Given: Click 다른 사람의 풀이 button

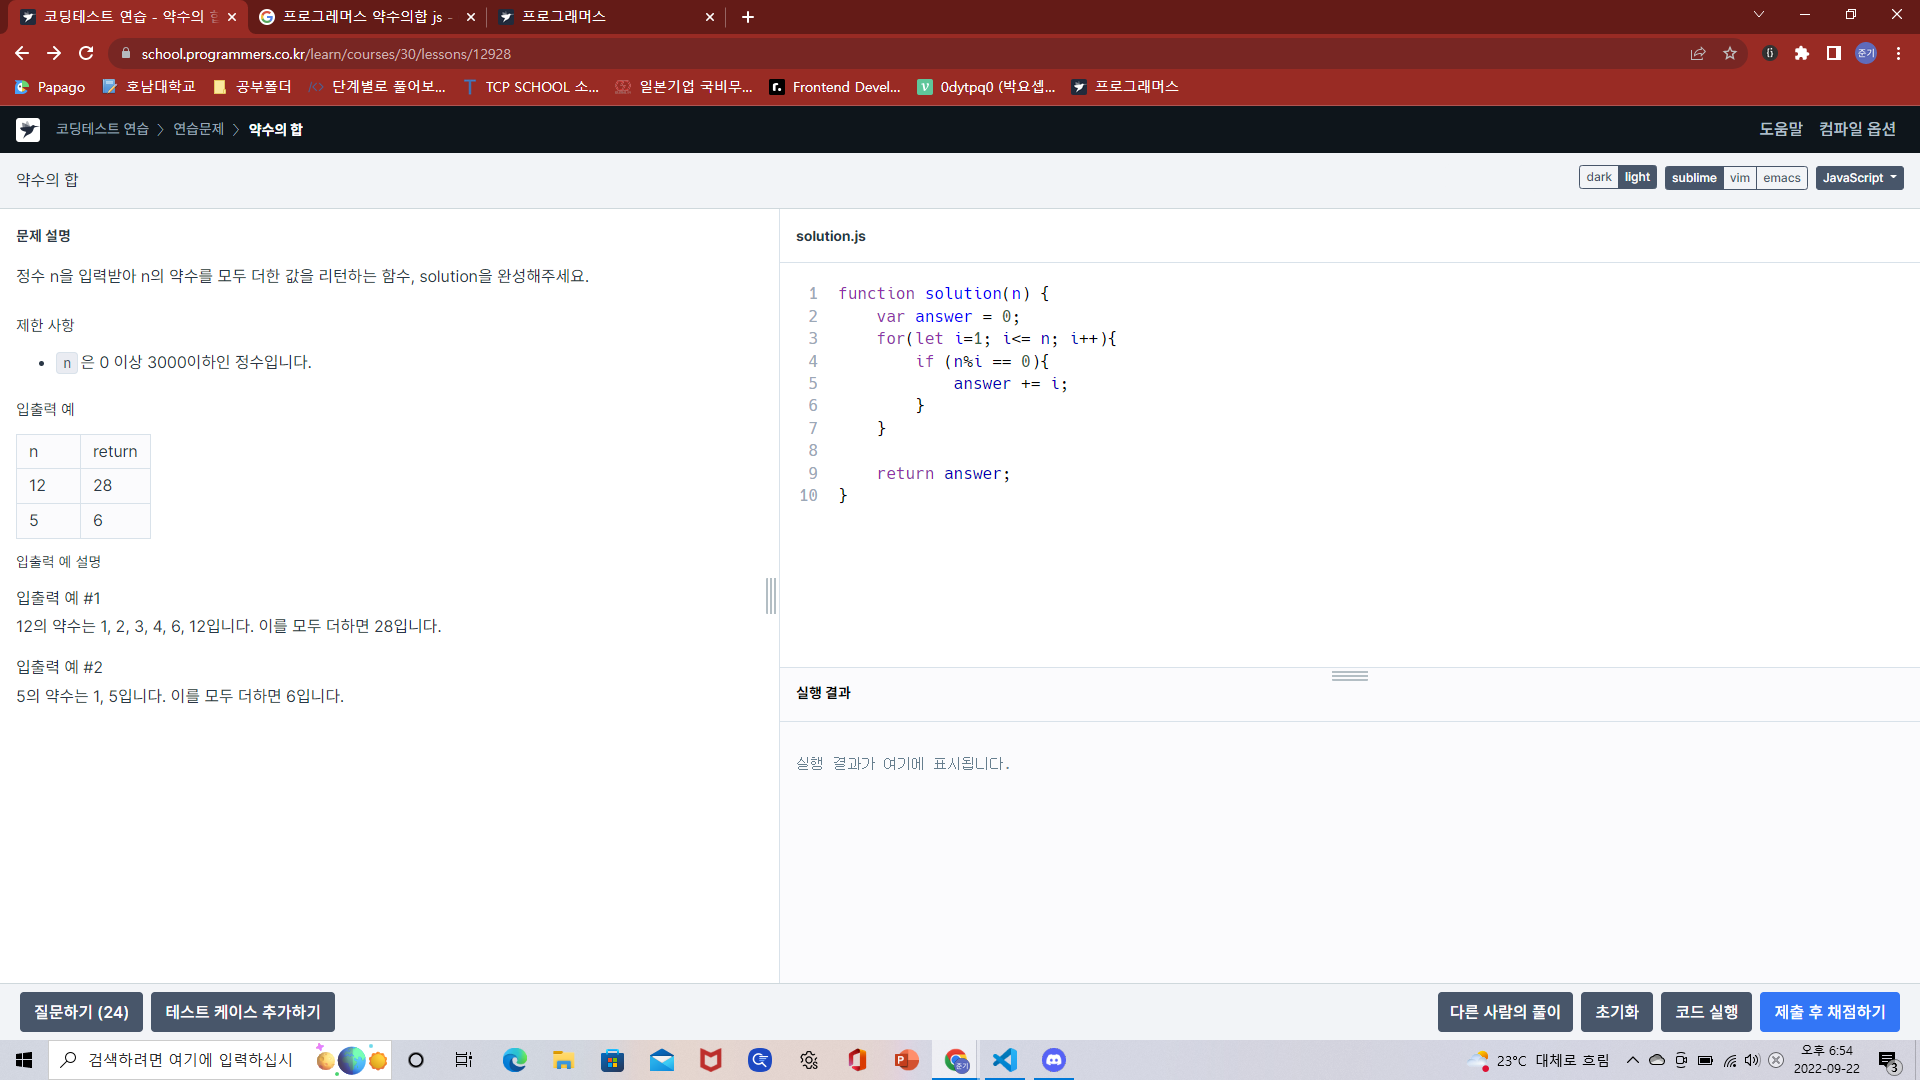Looking at the screenshot, I should tap(1505, 1012).
